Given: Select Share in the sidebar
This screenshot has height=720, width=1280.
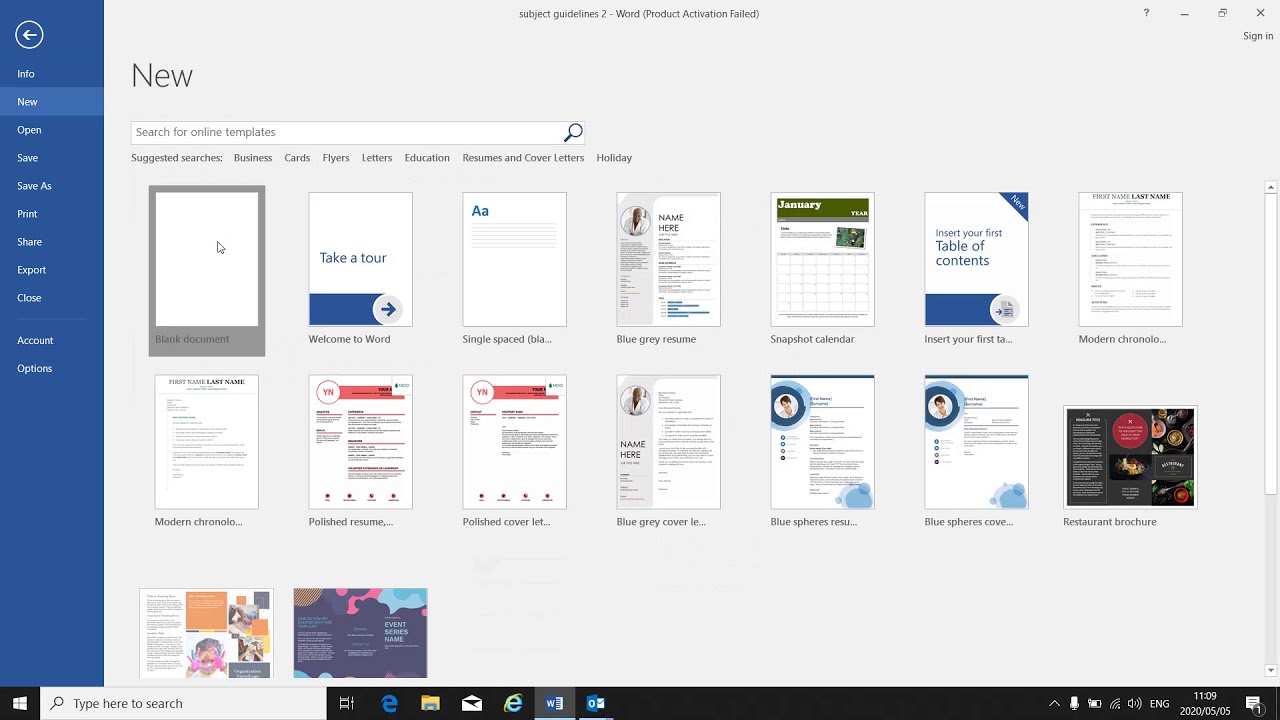Looking at the screenshot, I should (x=52, y=242).
